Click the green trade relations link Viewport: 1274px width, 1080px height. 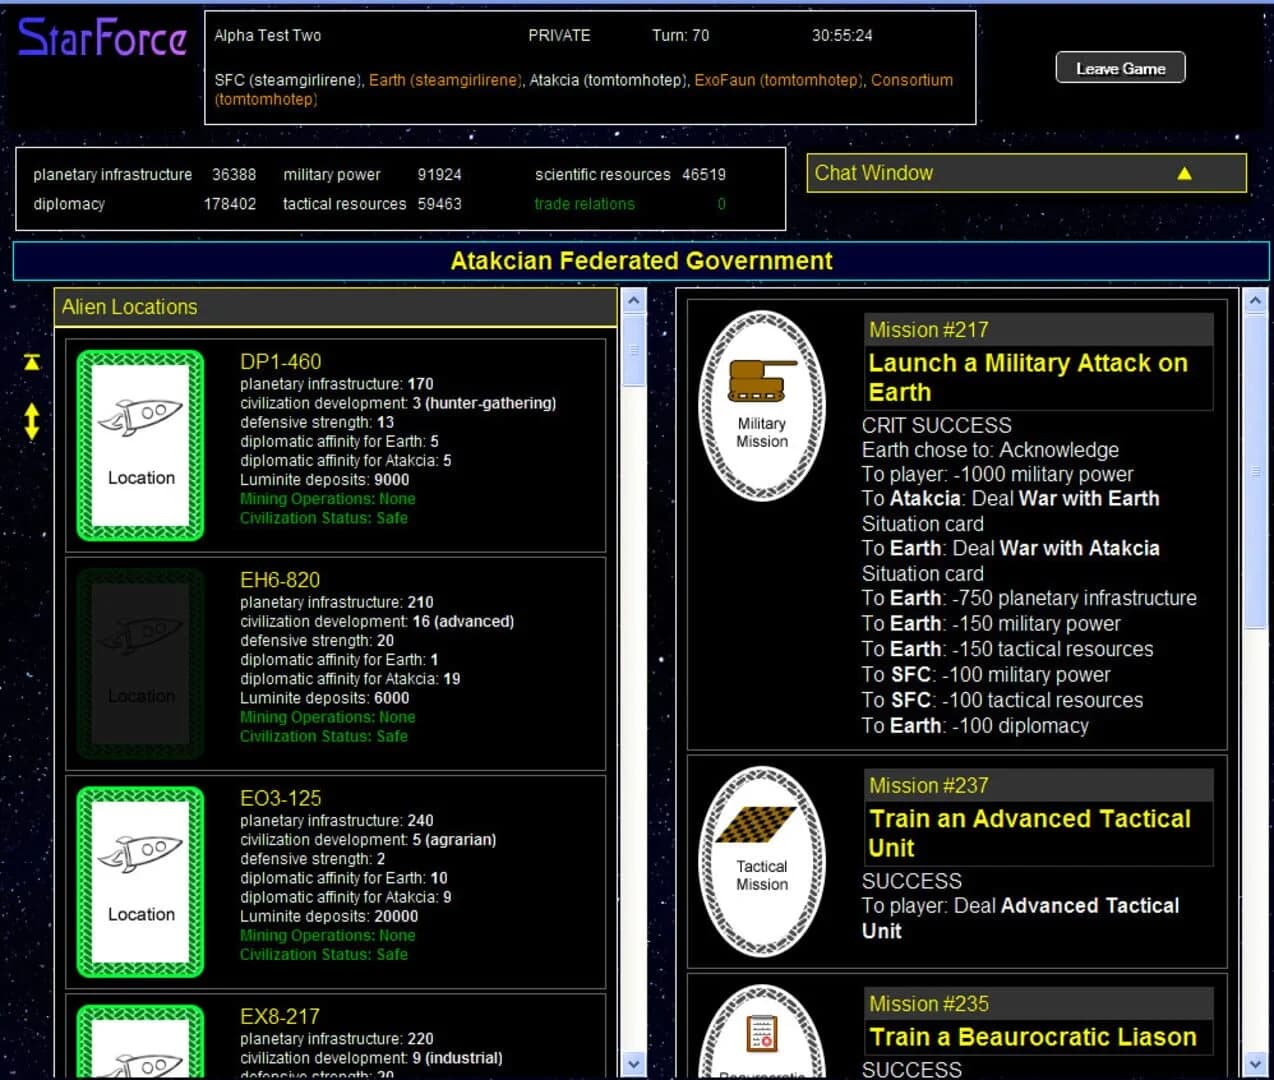click(x=584, y=204)
